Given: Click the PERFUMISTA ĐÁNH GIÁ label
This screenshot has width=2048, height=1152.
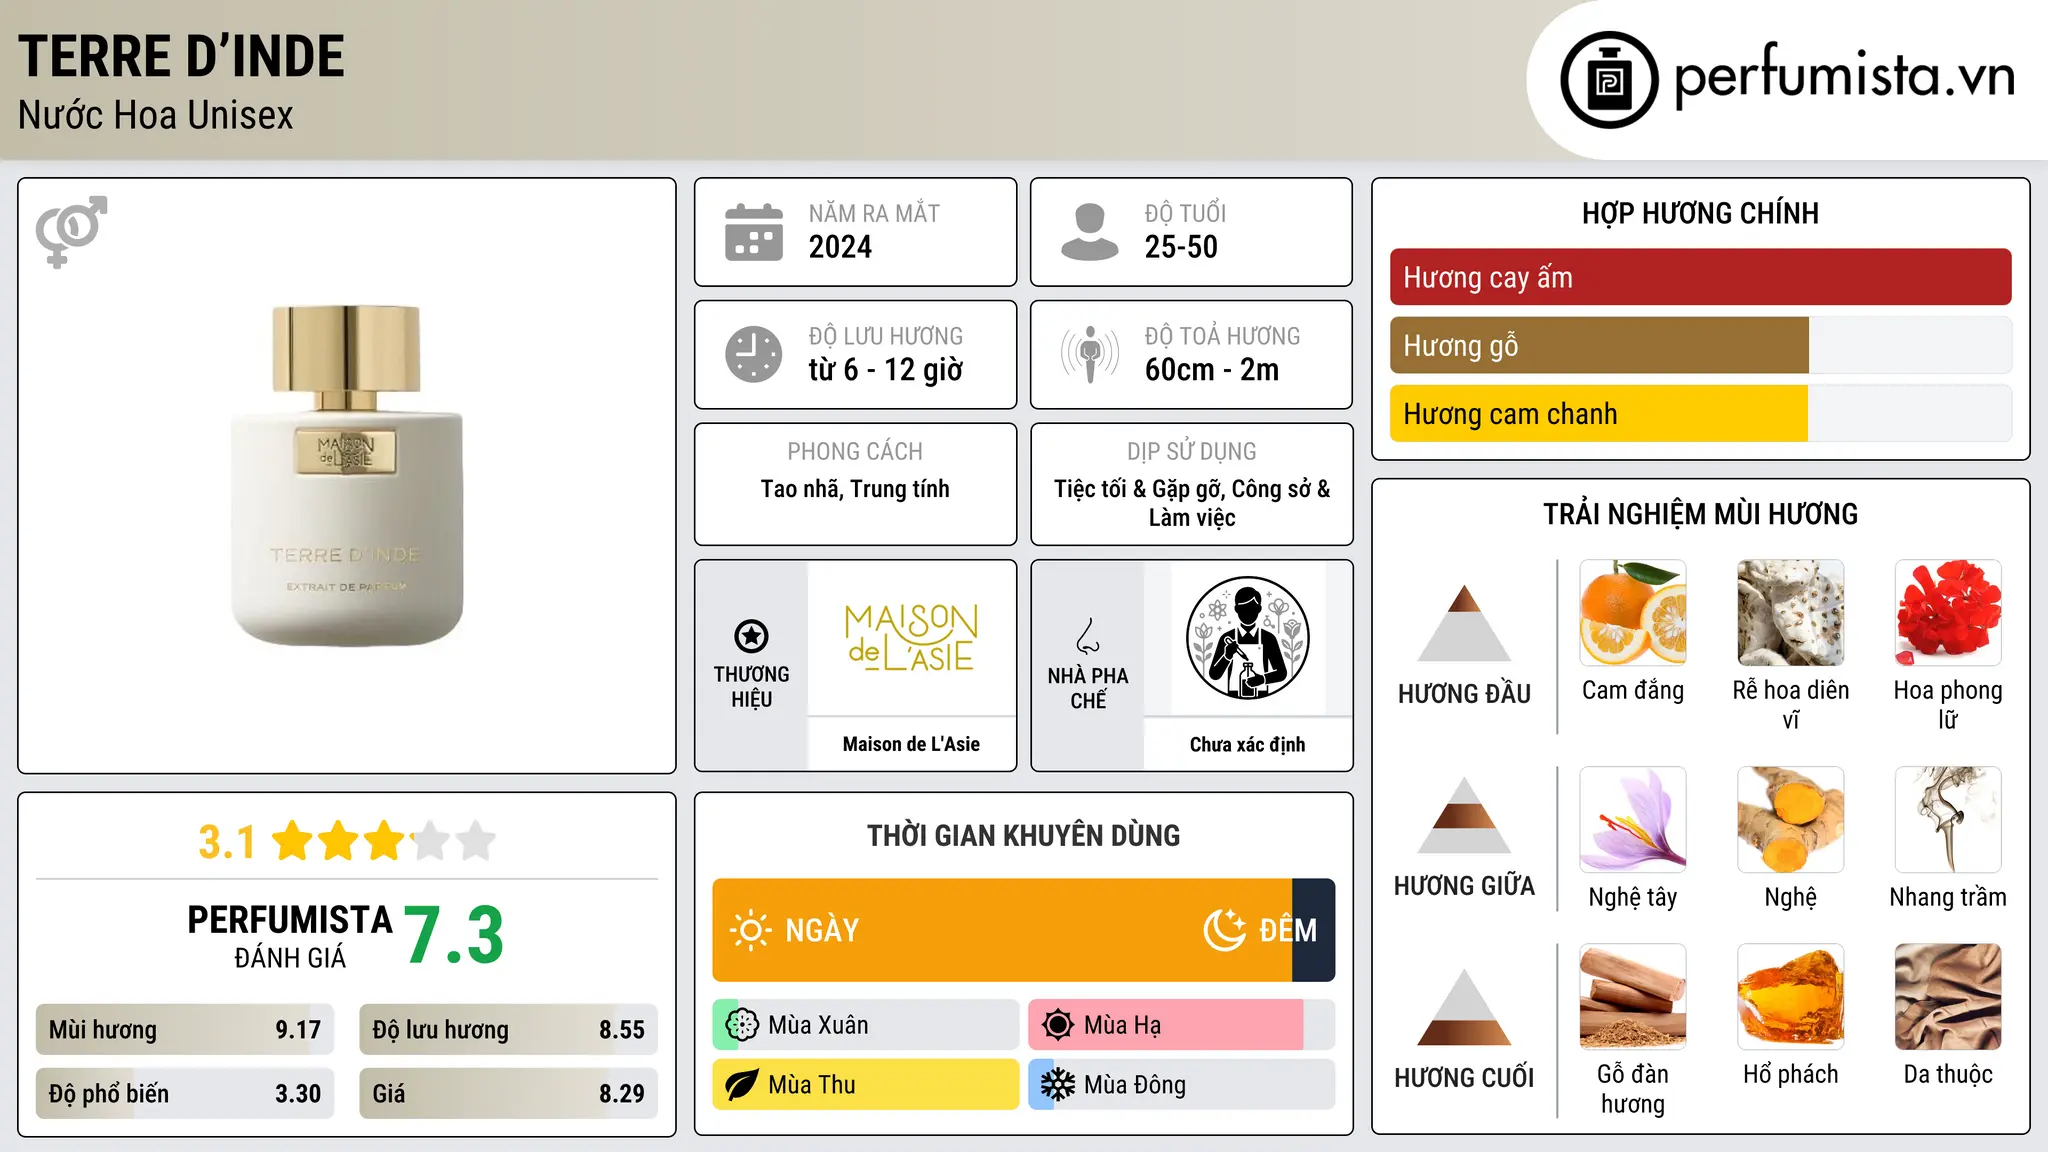Looking at the screenshot, I should 290,936.
